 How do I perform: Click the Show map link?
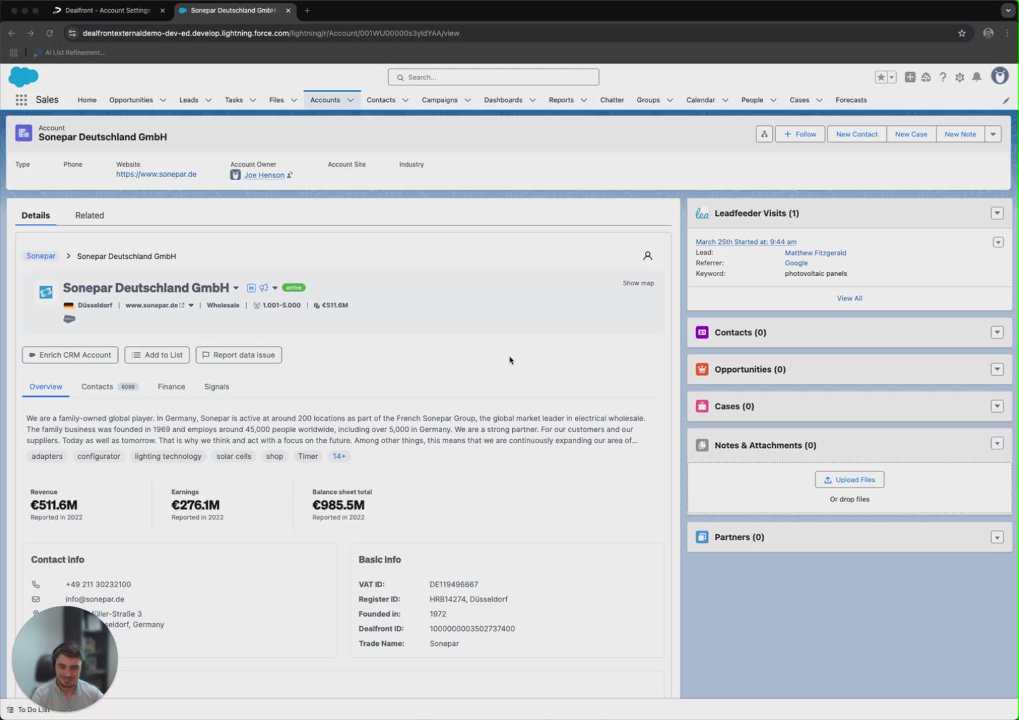click(638, 283)
